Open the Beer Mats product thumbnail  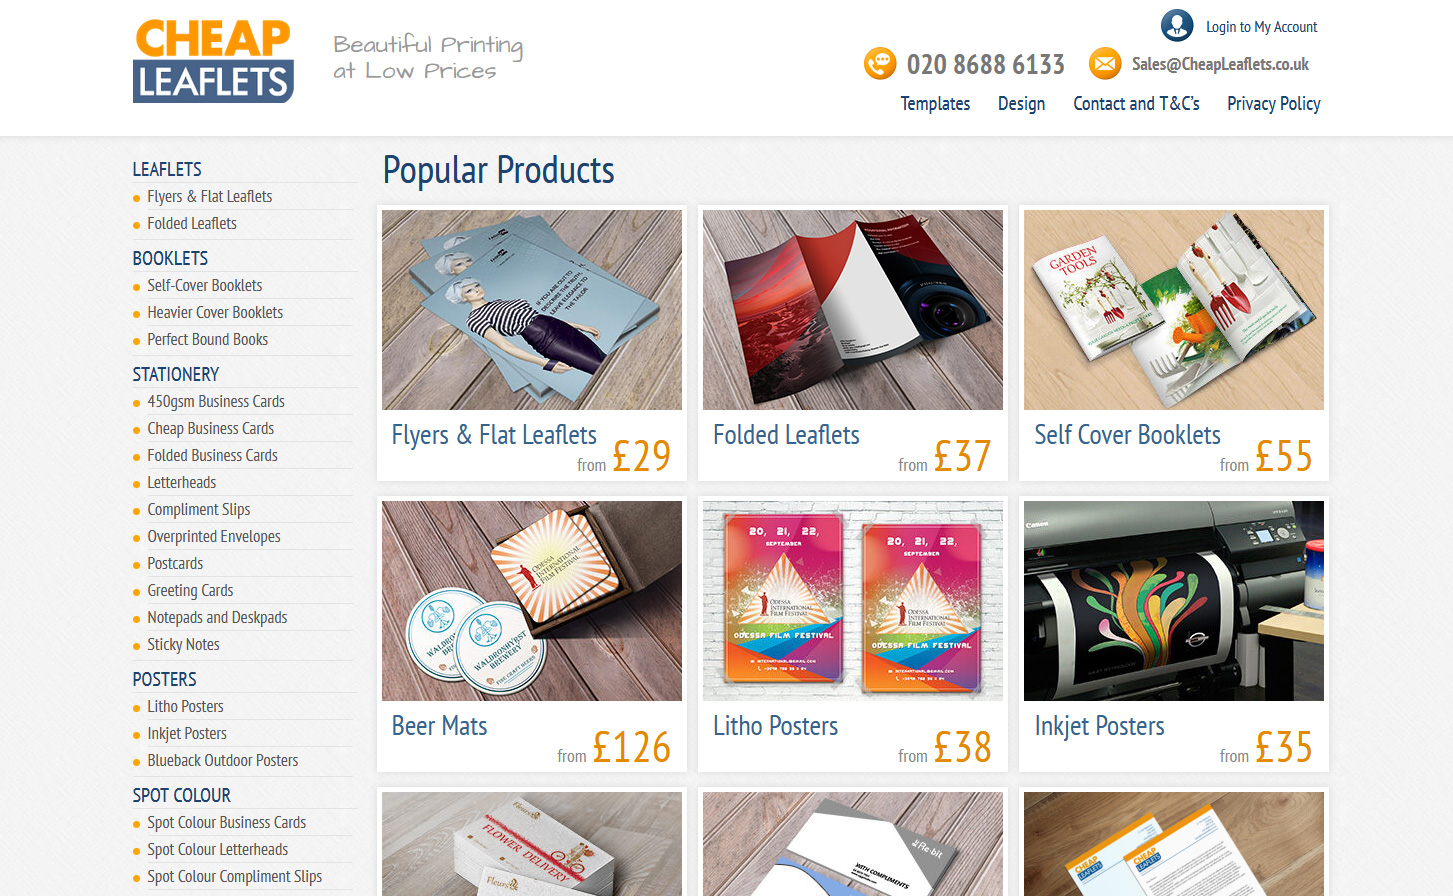(x=532, y=601)
